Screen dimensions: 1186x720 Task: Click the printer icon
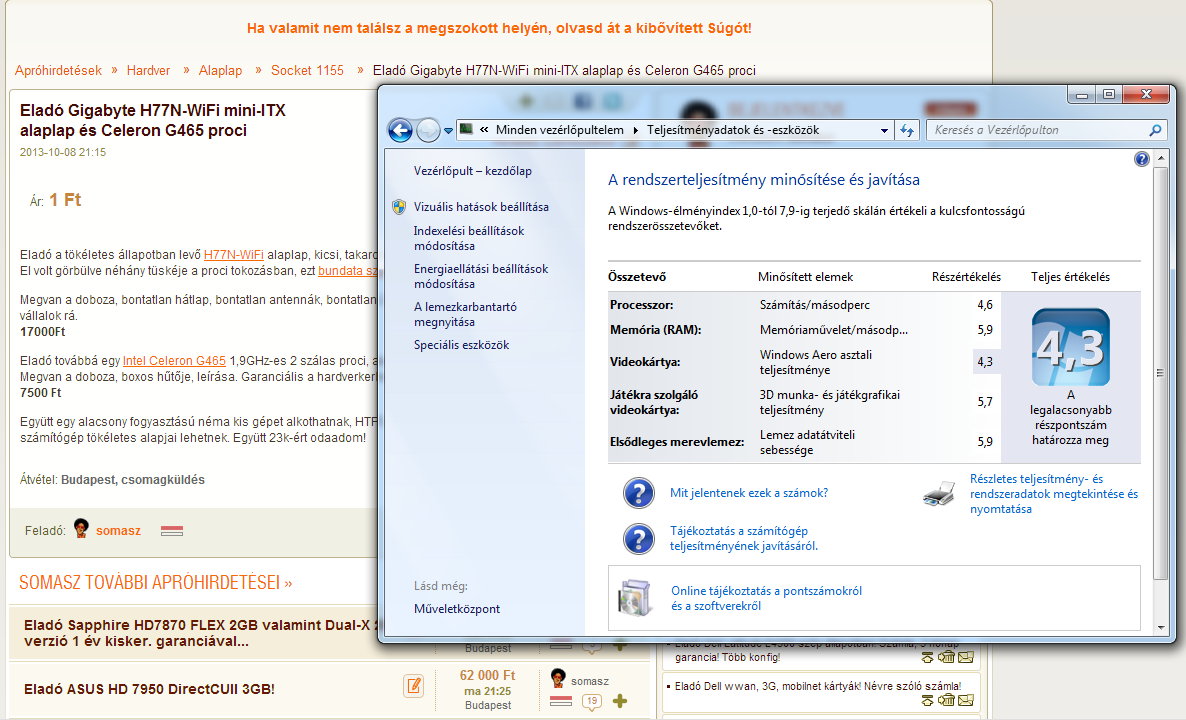point(939,493)
